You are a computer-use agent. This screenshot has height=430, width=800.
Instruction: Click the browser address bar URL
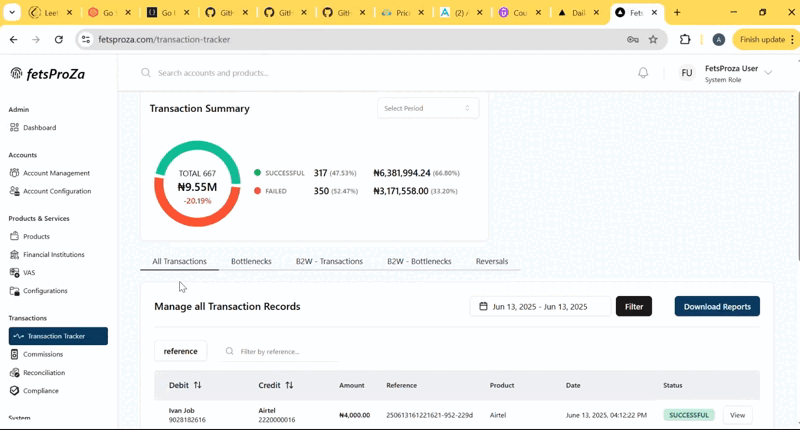[x=164, y=39]
